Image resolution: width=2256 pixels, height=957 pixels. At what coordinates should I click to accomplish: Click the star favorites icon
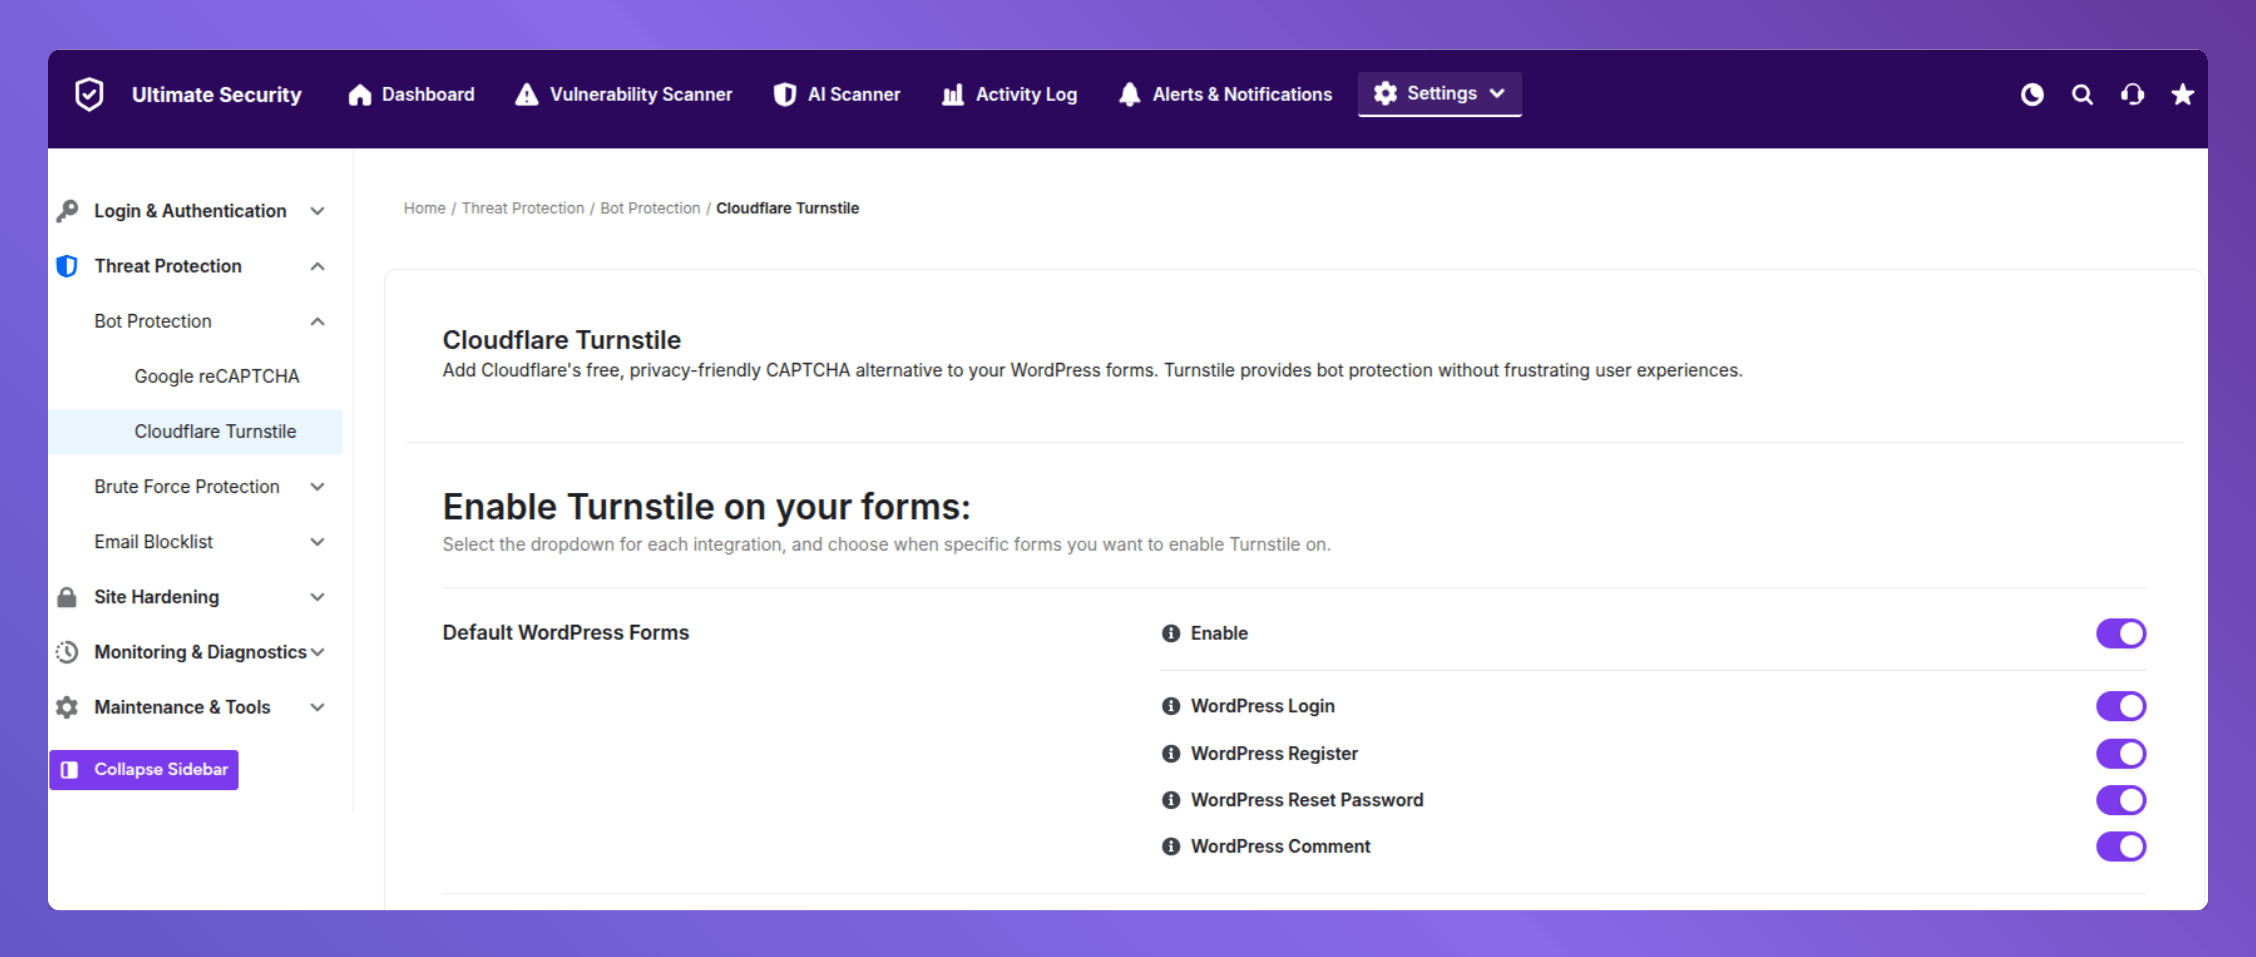[2182, 95]
